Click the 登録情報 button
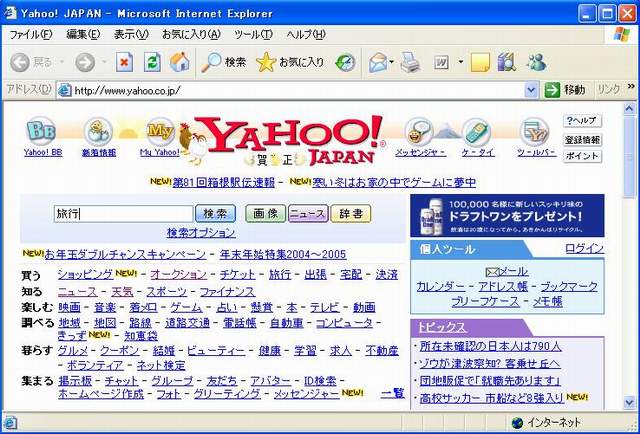 pos(582,140)
